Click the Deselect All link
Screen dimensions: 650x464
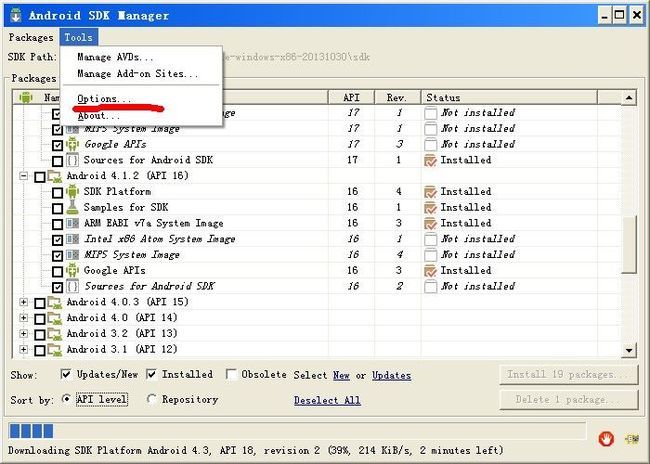pos(327,400)
